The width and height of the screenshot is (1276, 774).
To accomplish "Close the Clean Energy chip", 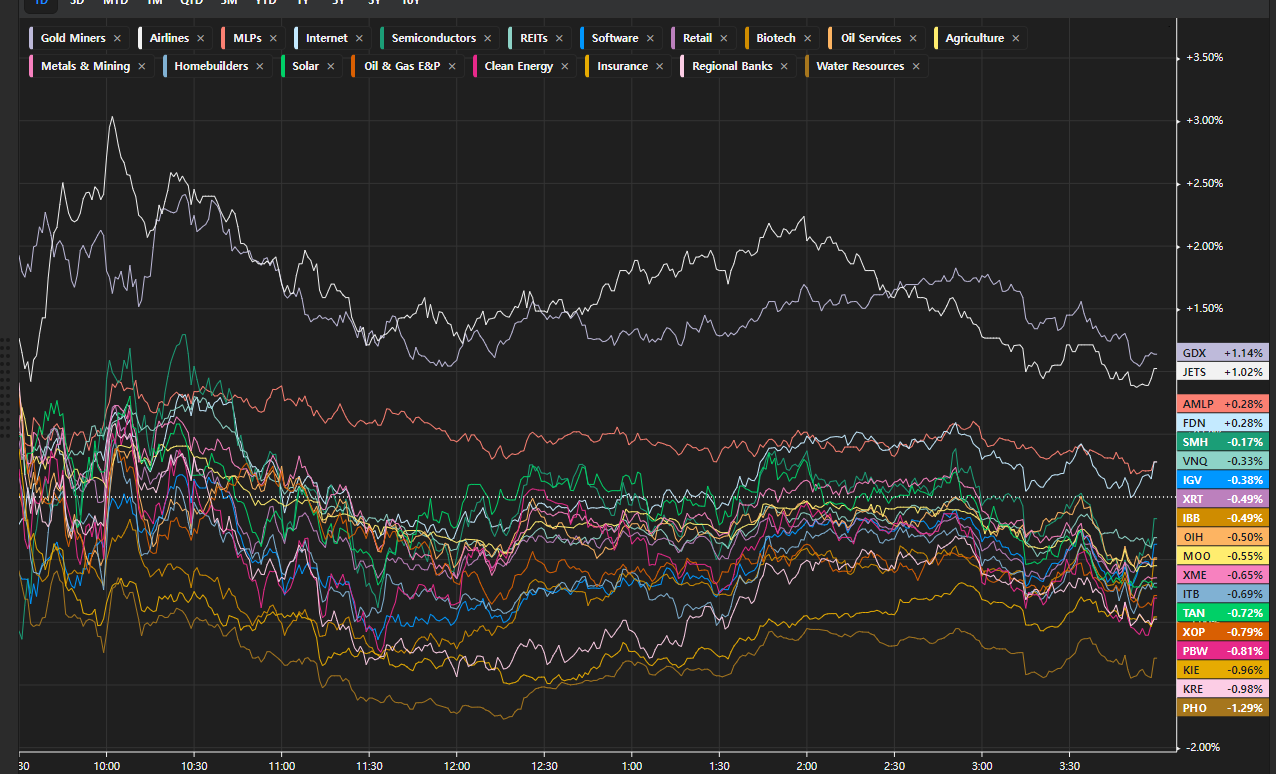I will click(x=565, y=67).
